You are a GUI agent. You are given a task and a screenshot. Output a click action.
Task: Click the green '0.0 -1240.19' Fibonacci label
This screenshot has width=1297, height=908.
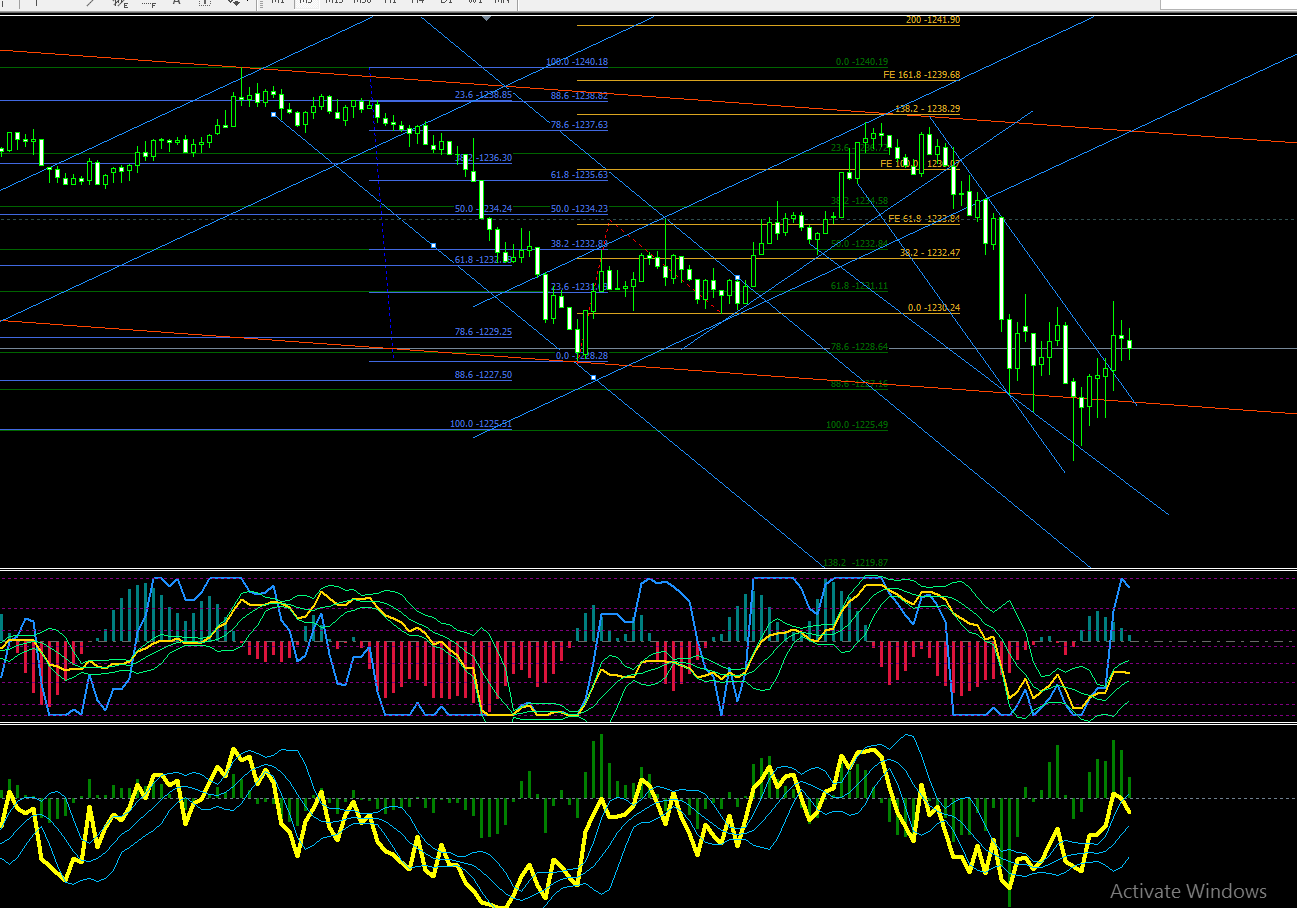(x=862, y=62)
